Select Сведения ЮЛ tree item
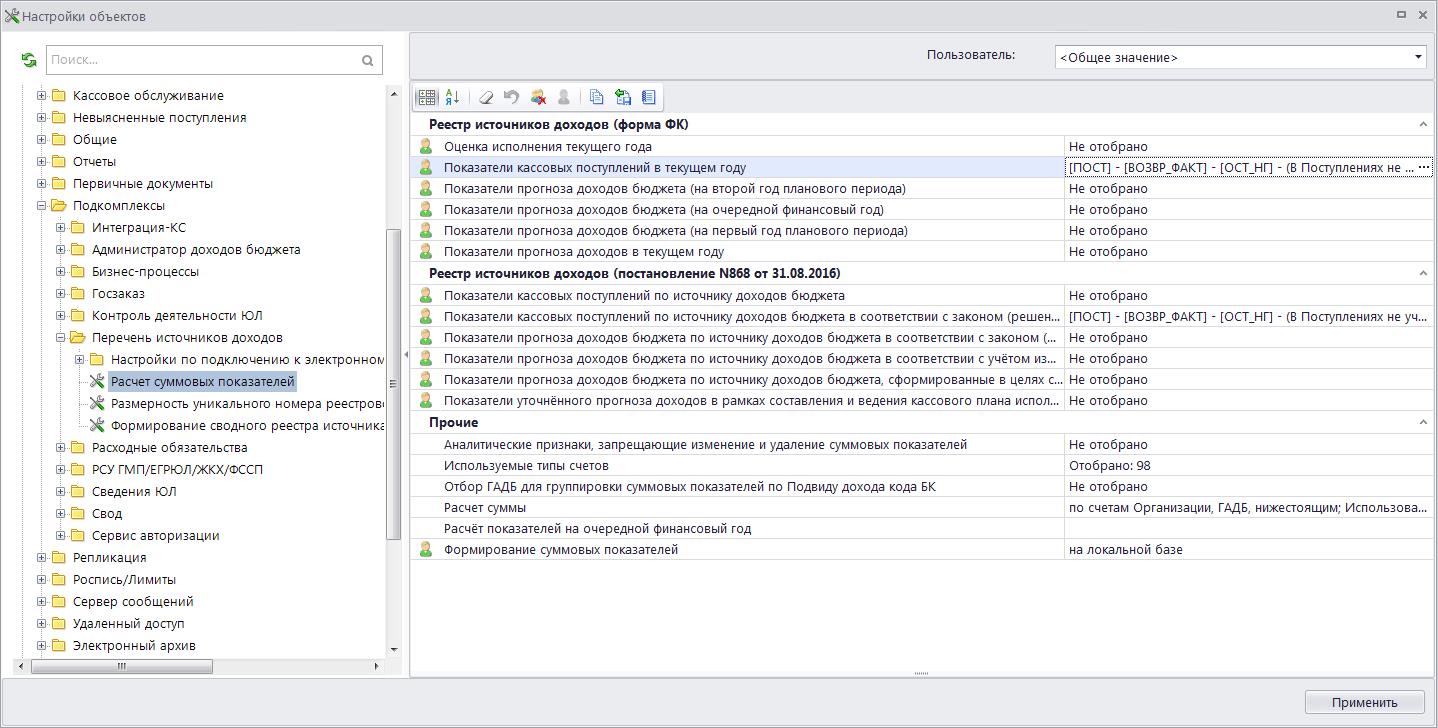1438x728 pixels. click(134, 492)
